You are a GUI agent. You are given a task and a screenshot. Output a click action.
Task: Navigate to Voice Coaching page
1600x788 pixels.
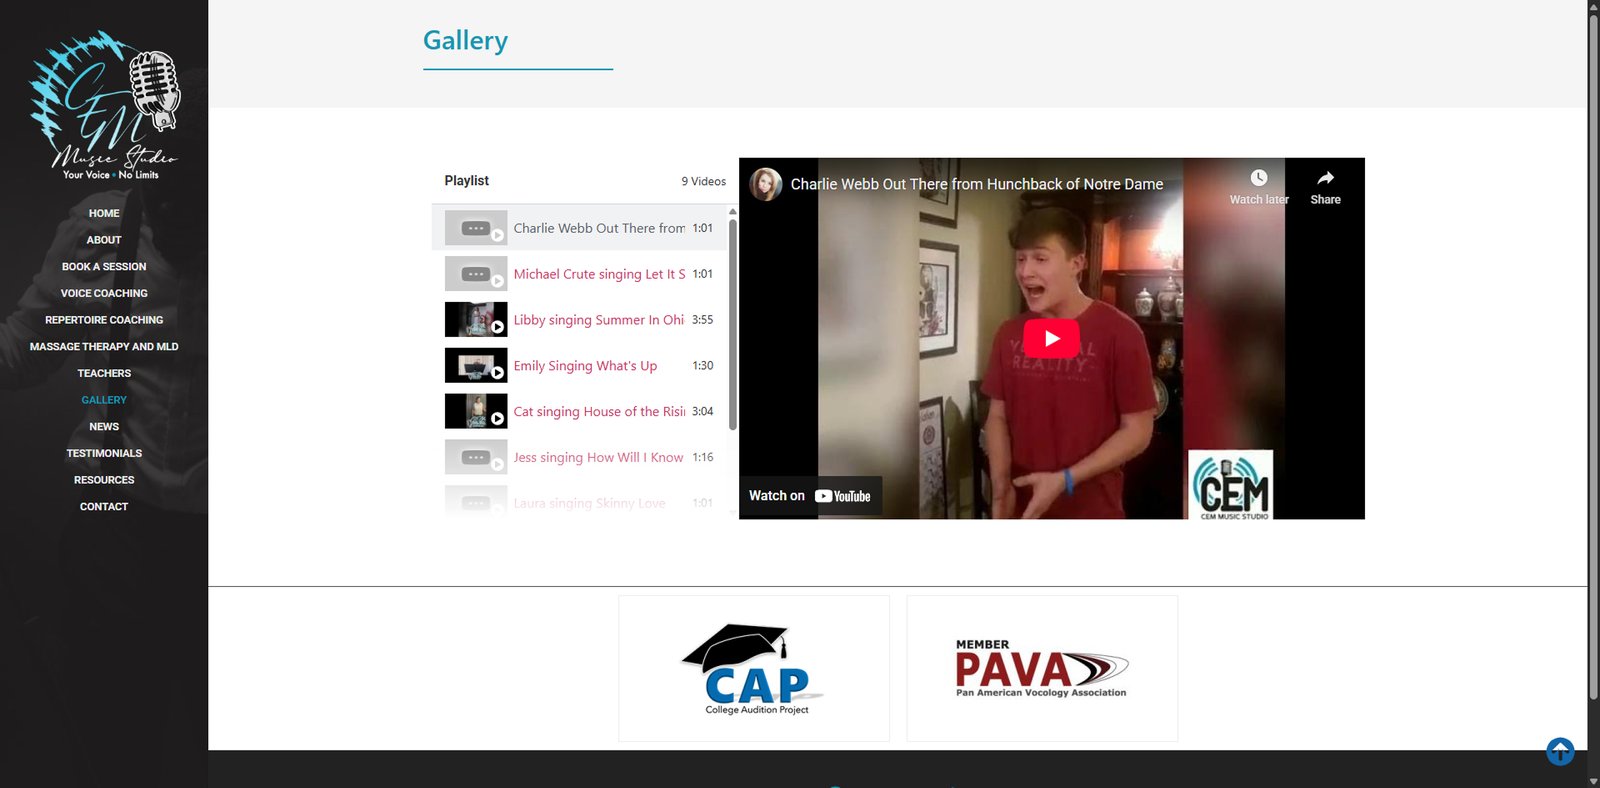(104, 293)
